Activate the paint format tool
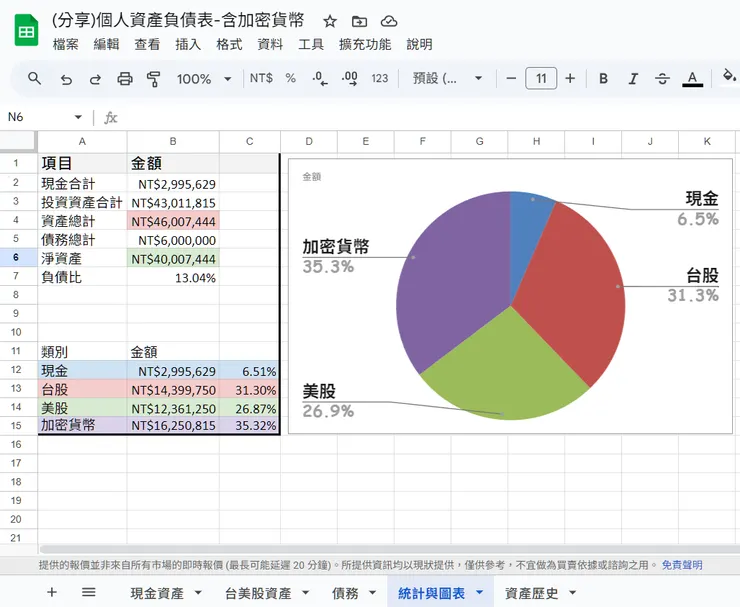The height and width of the screenshot is (607, 740). 154,79
